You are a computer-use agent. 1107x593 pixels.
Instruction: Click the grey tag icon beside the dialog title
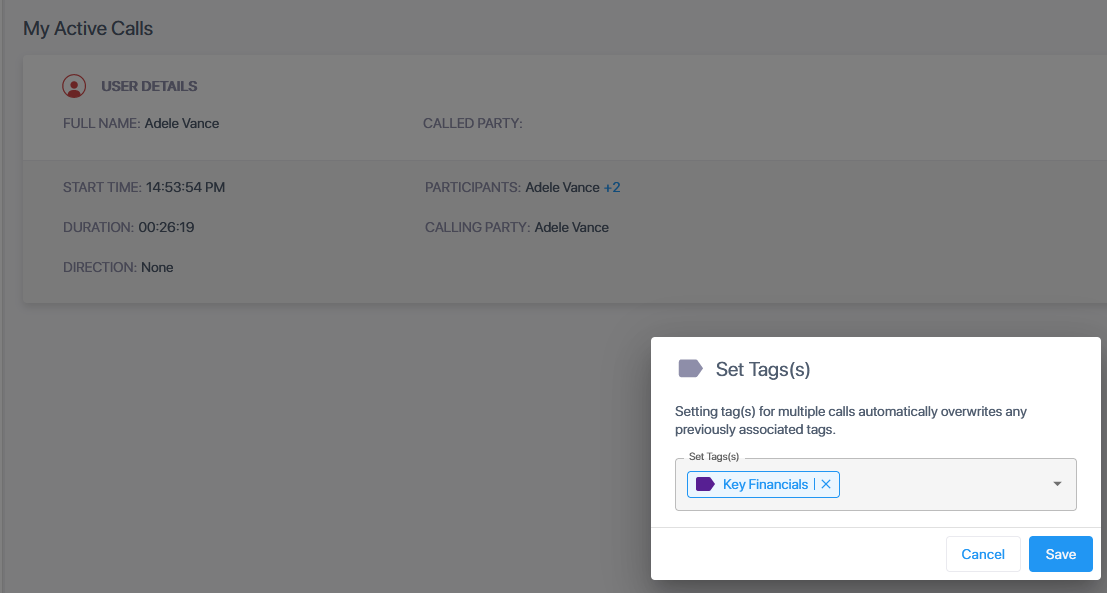point(690,369)
